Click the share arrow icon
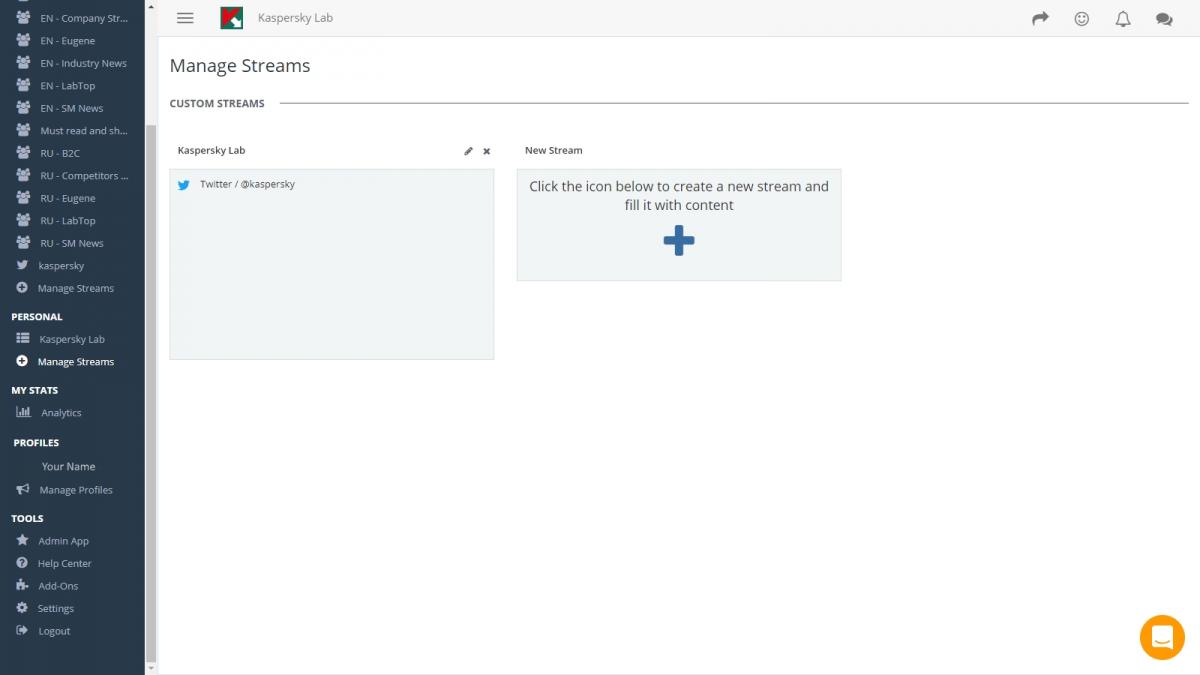The image size is (1200, 675). click(x=1040, y=18)
